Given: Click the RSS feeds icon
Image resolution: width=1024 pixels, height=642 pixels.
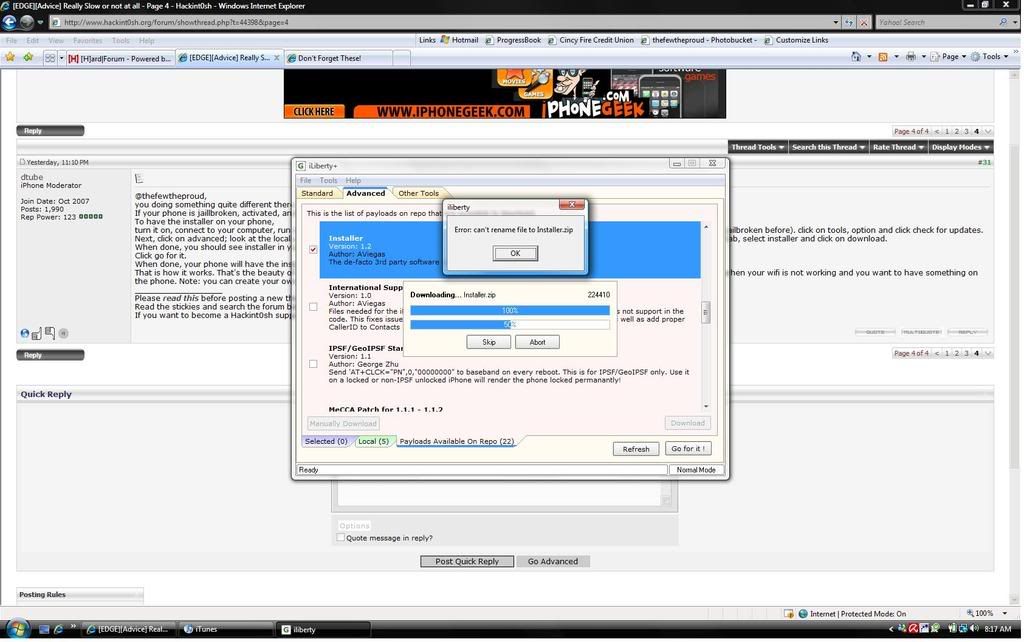Looking at the screenshot, I should tap(883, 57).
